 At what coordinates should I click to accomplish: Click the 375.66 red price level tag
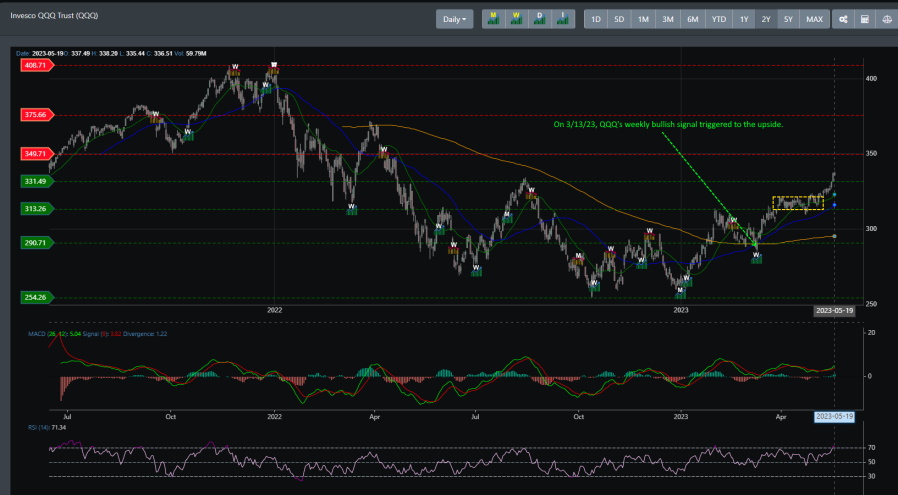point(38,115)
